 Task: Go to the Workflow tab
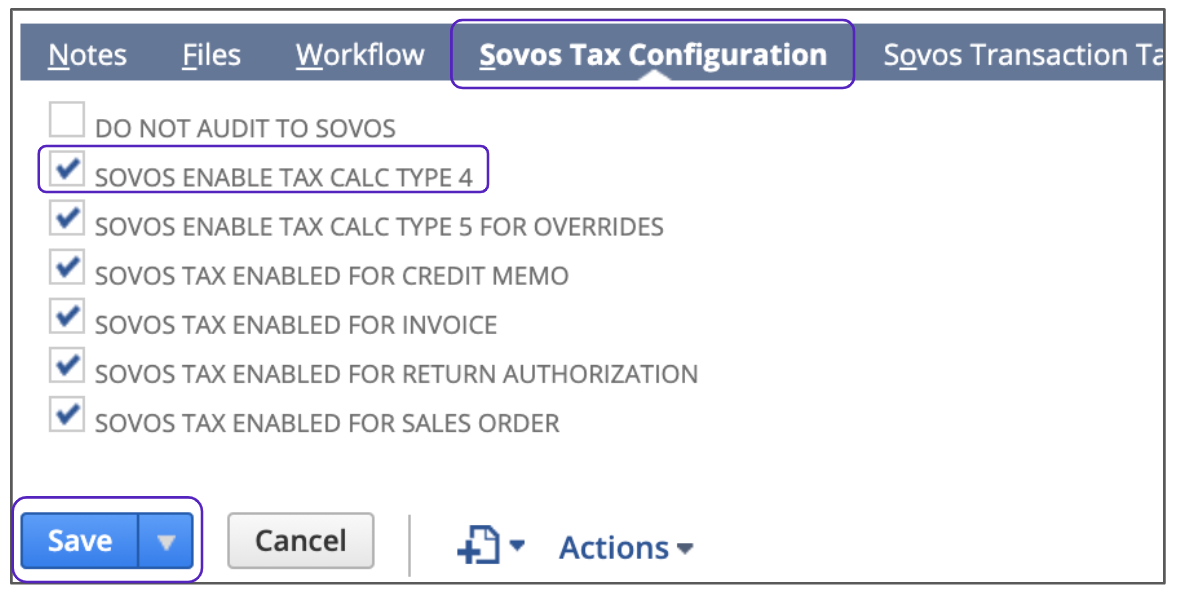[360, 55]
